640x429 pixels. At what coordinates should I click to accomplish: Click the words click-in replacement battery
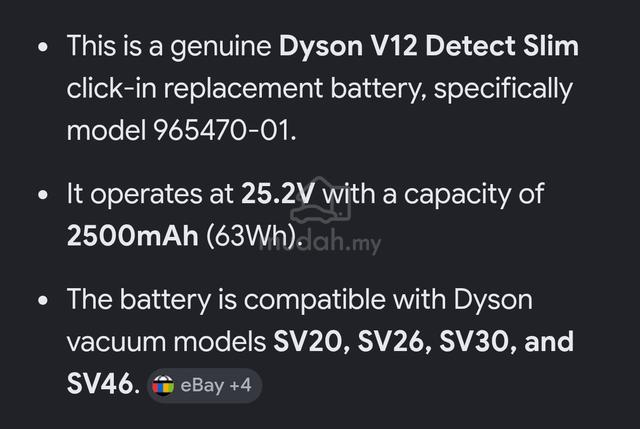248,88
